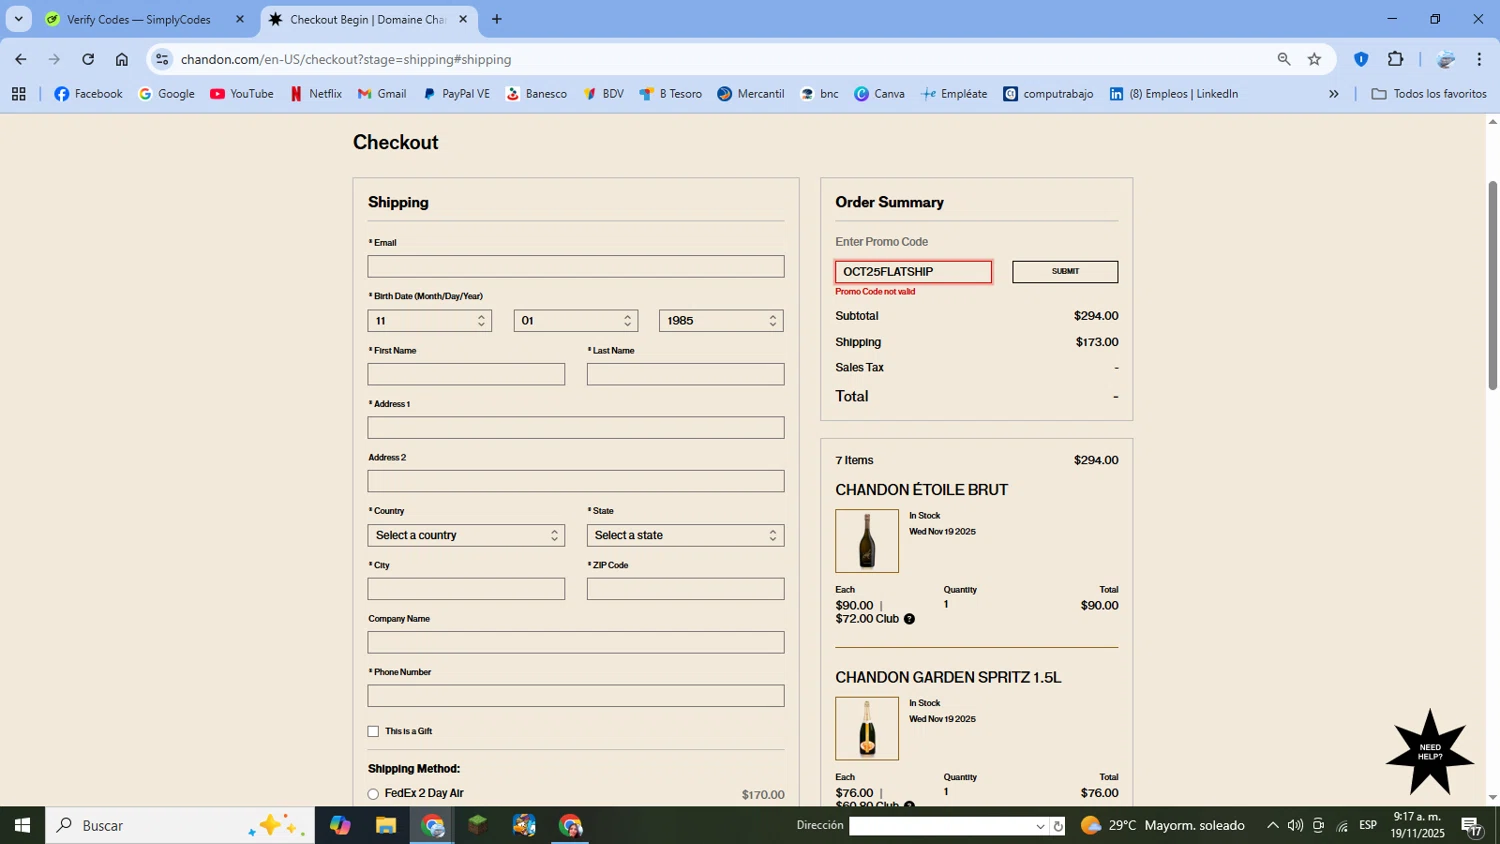
Task: Open the Empléate bookmark link
Action: pos(954,94)
